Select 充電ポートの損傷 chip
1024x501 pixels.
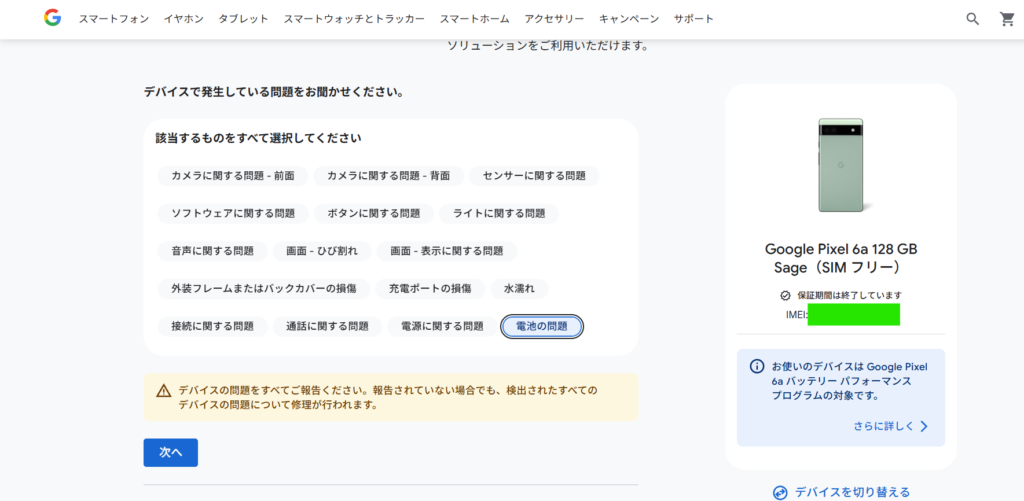tap(430, 288)
